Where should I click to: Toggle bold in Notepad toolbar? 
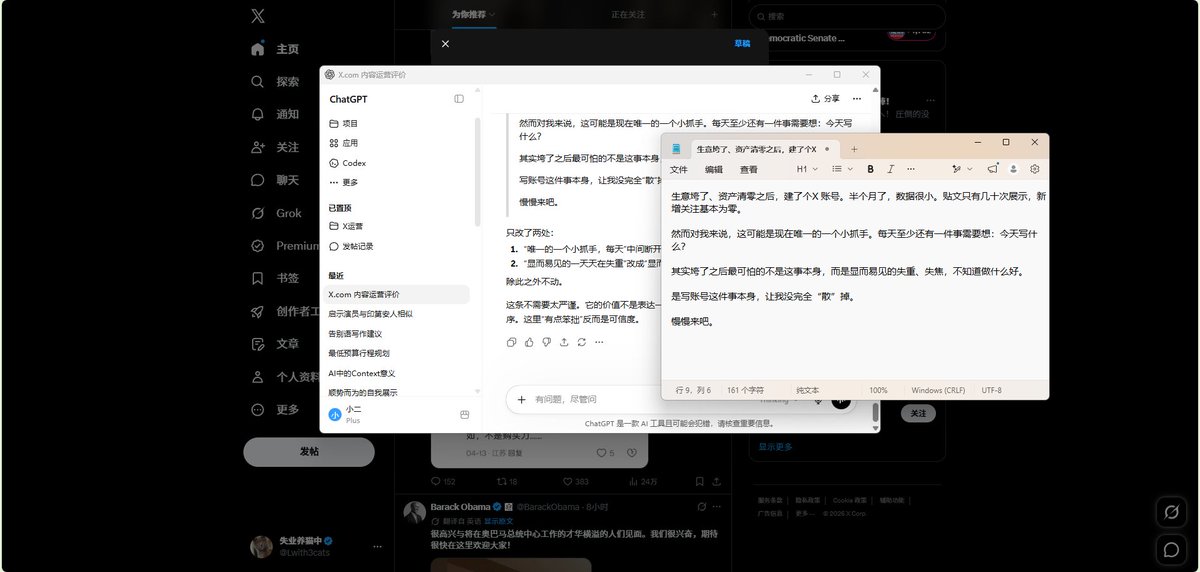click(870, 169)
